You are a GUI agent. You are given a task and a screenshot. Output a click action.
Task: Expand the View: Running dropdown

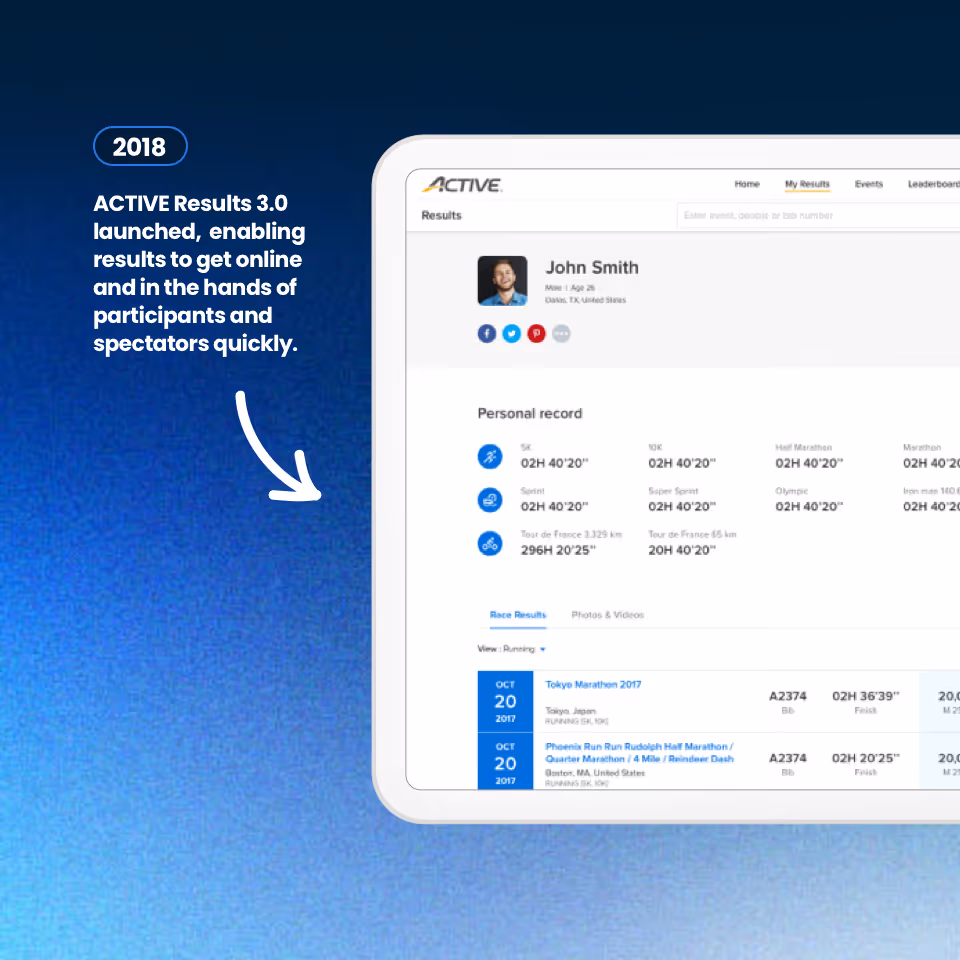point(512,649)
